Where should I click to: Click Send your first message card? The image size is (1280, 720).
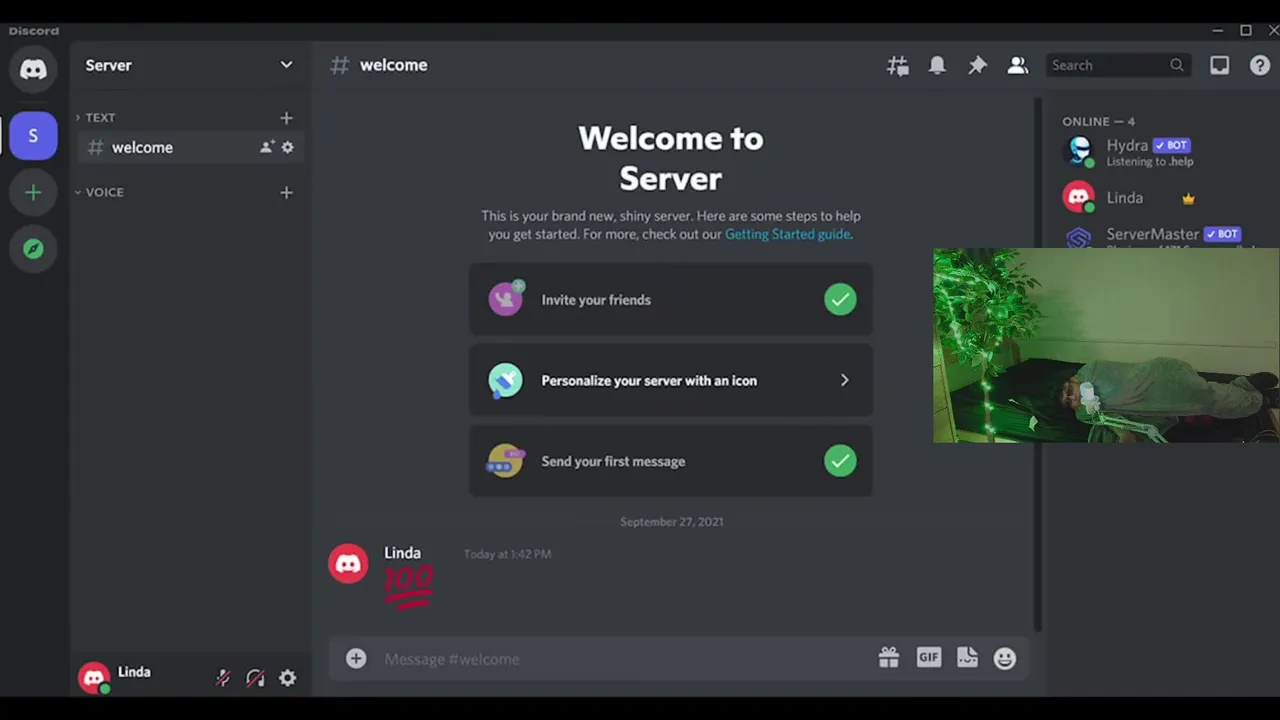671,461
